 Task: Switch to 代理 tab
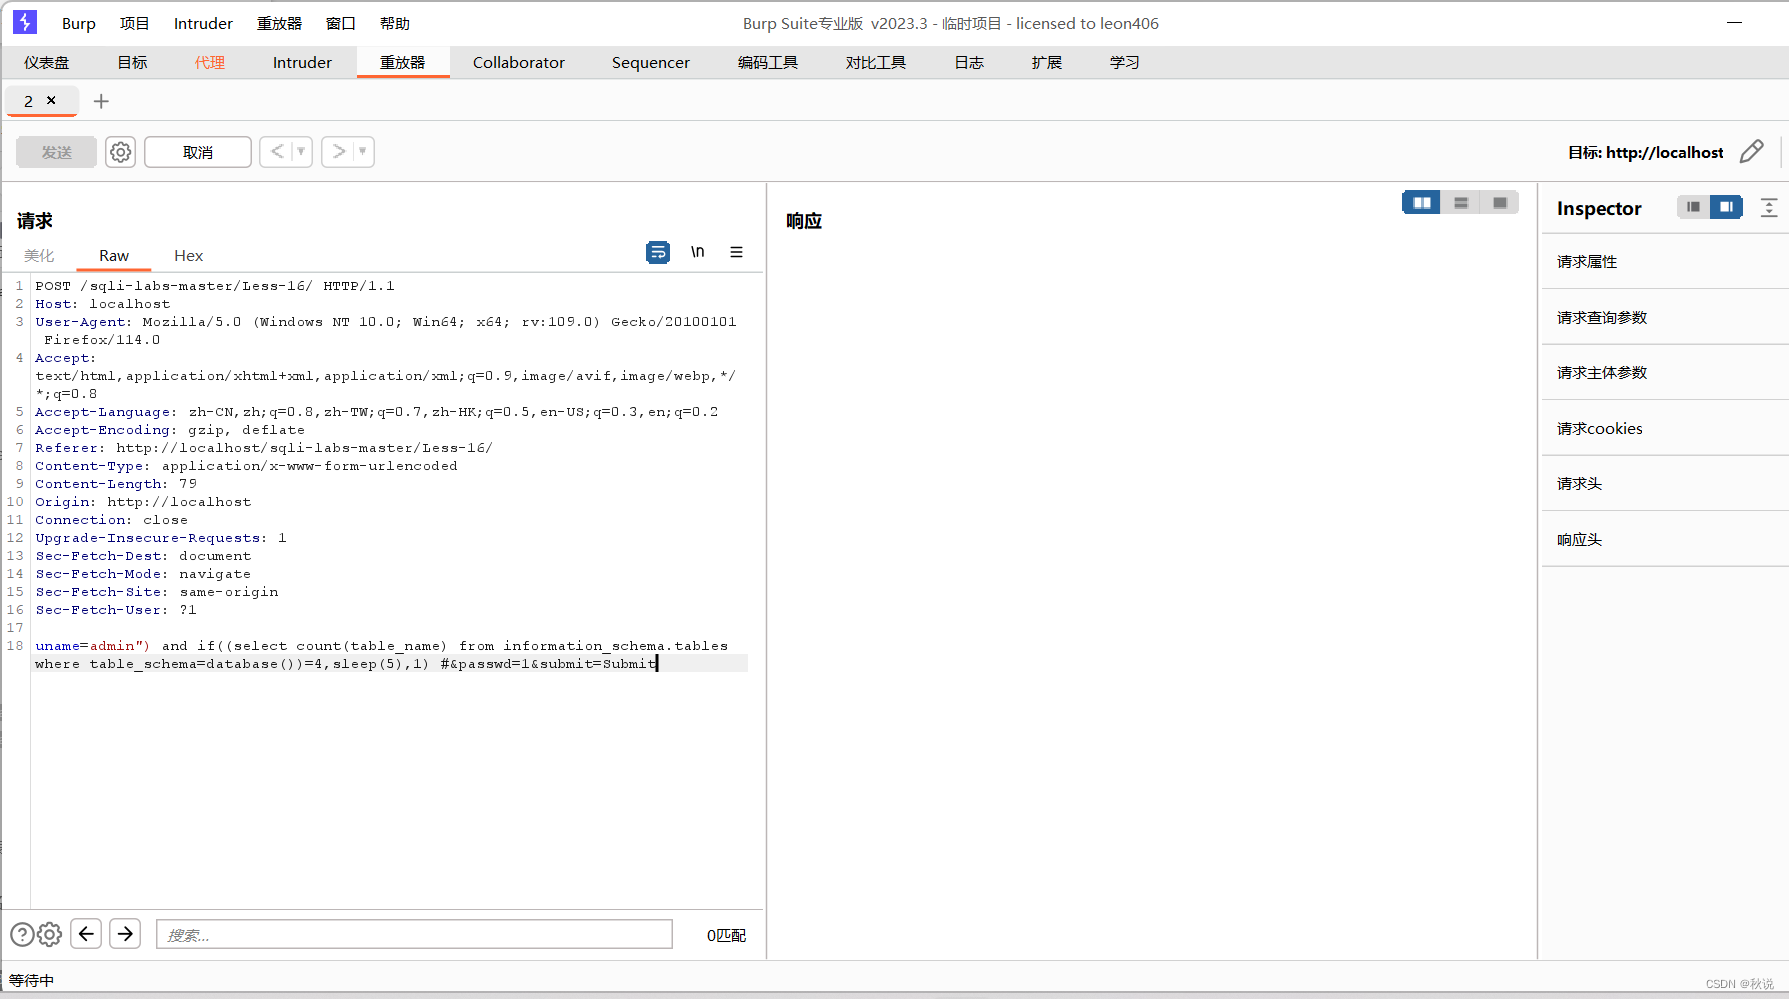[x=210, y=62]
